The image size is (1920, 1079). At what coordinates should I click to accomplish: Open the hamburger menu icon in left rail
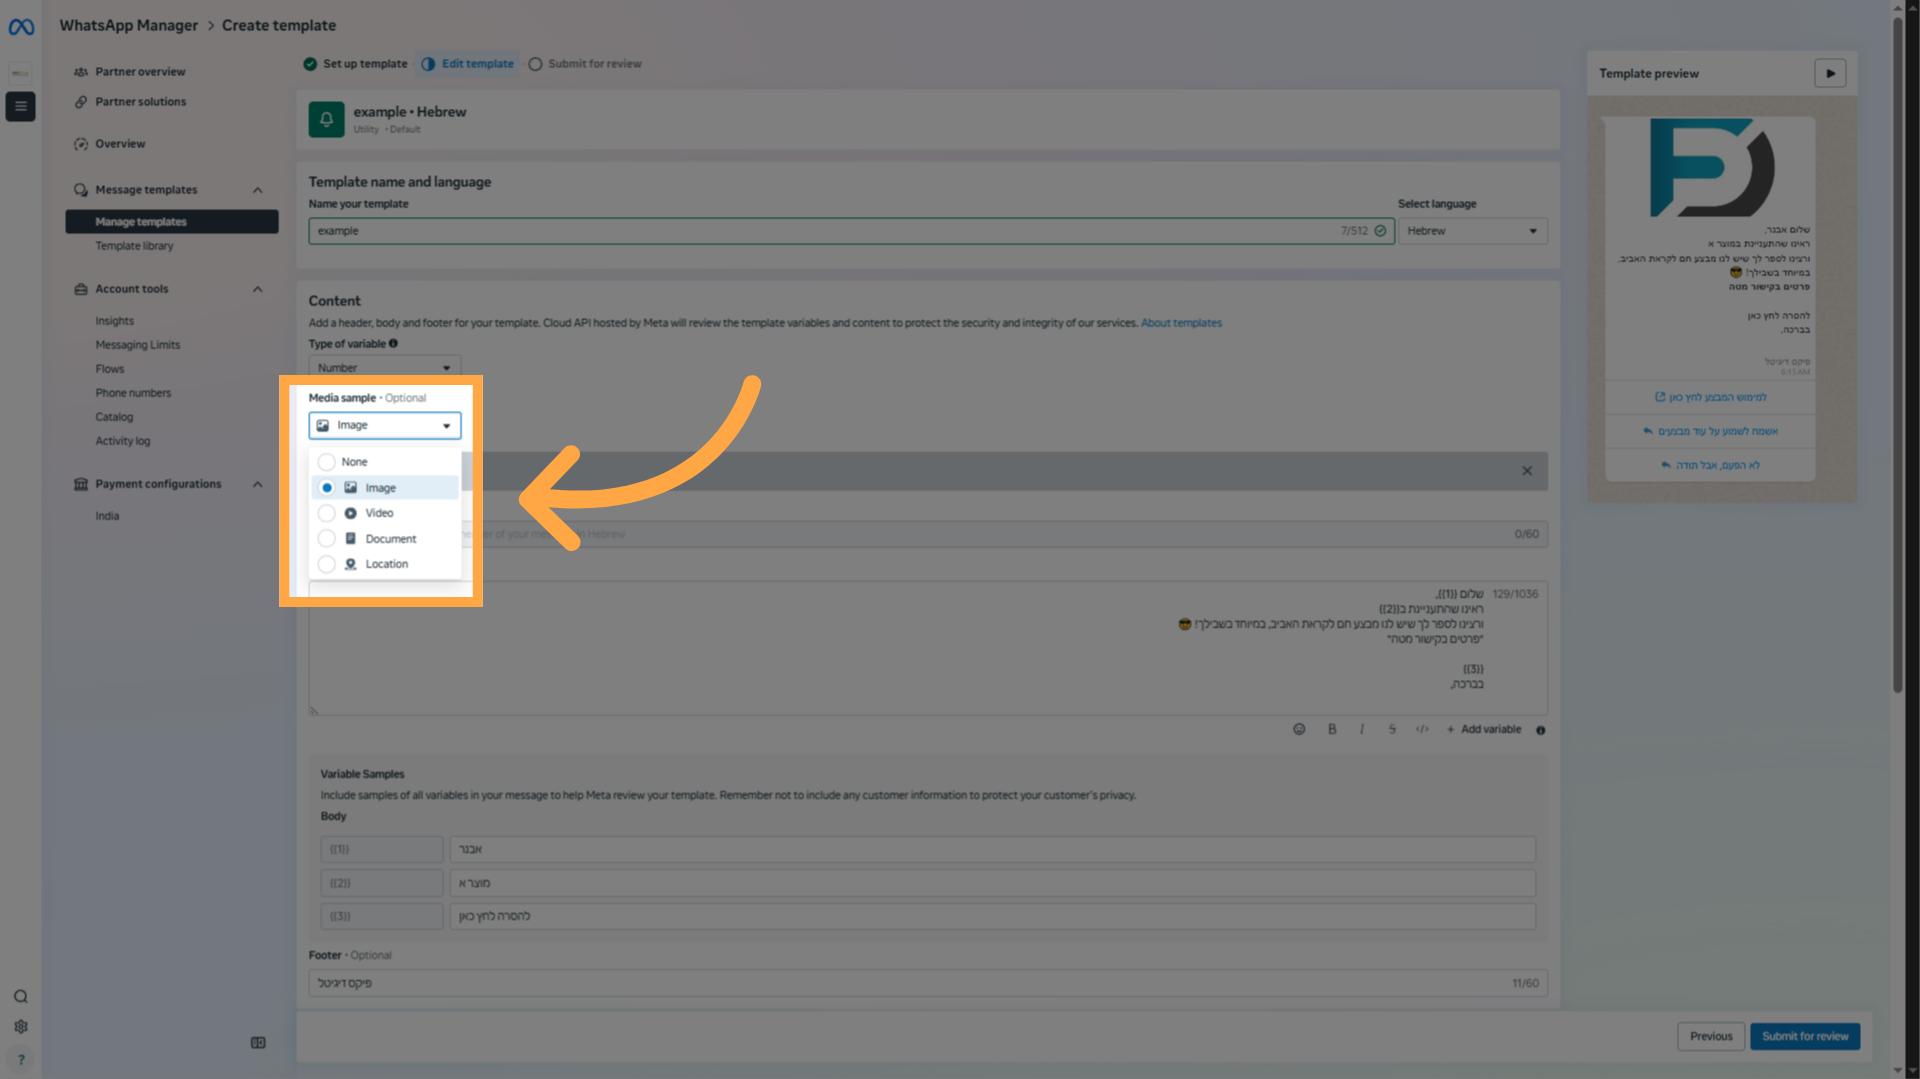[x=20, y=106]
